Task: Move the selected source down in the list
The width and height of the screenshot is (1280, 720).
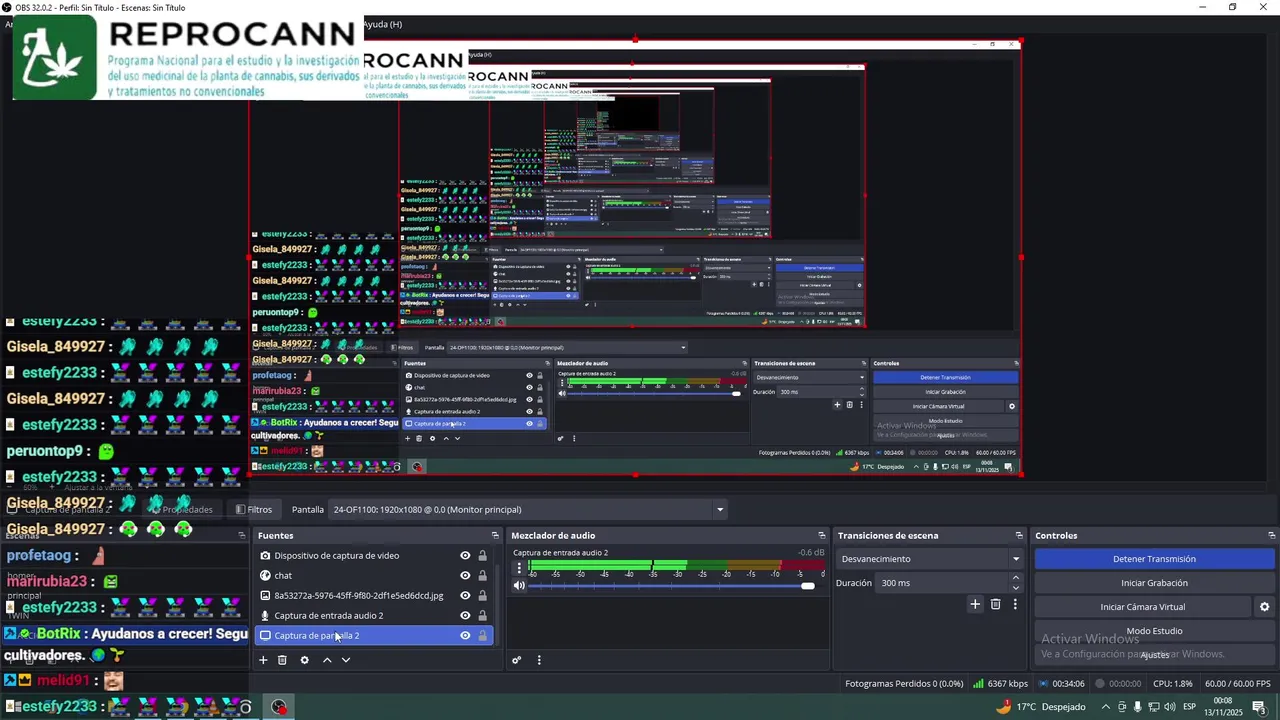Action: [346, 660]
